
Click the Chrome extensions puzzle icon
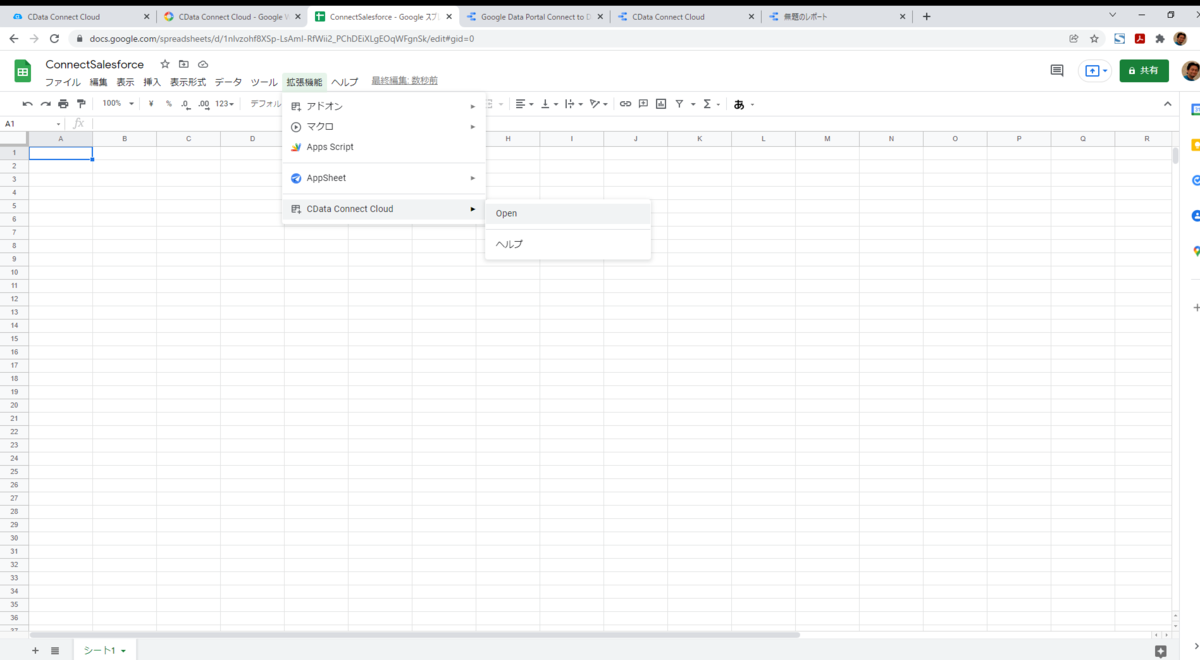(x=1159, y=39)
